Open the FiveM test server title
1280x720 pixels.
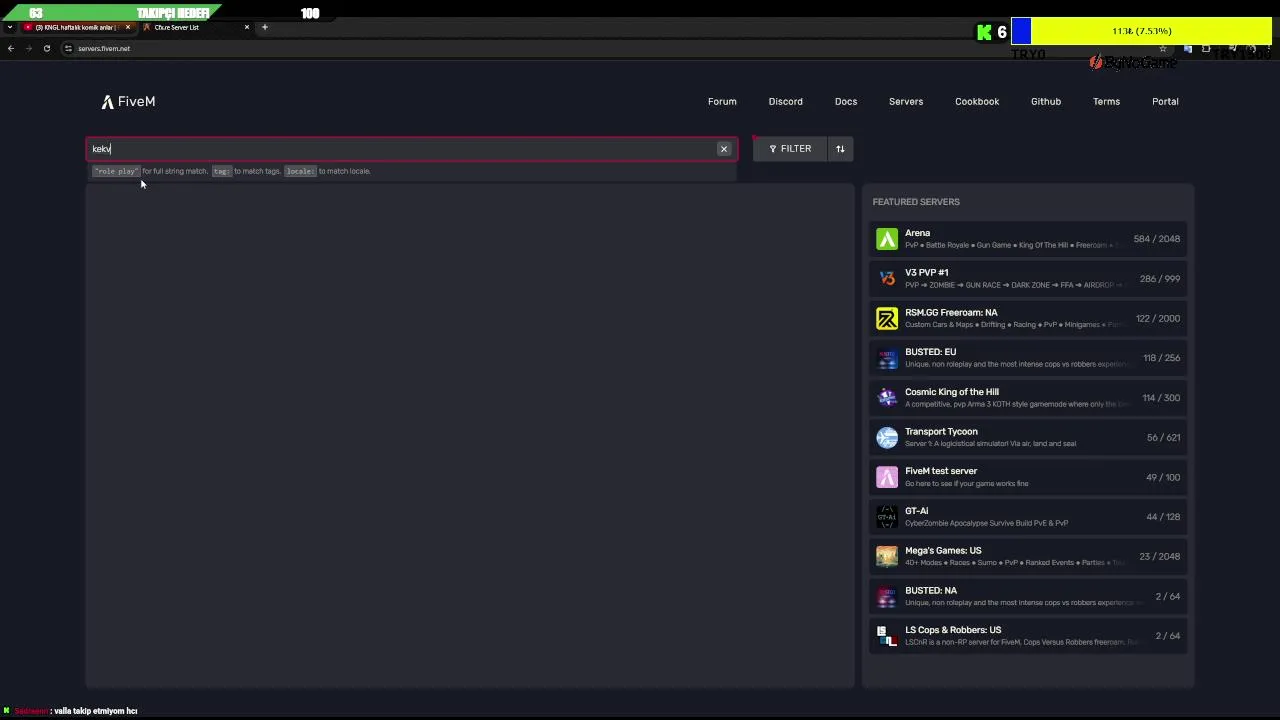coord(941,471)
